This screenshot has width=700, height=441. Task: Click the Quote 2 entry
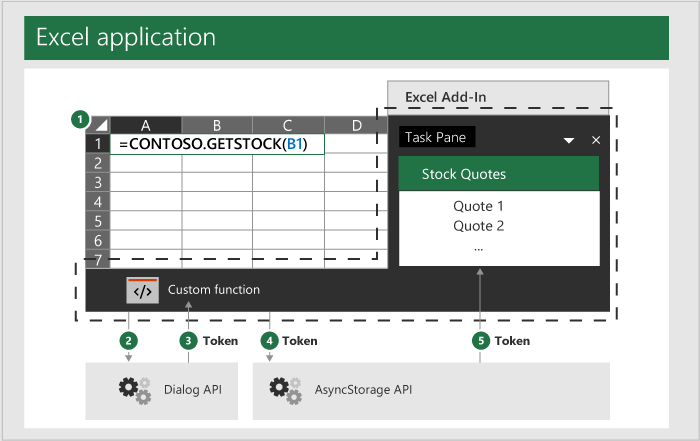click(x=478, y=226)
